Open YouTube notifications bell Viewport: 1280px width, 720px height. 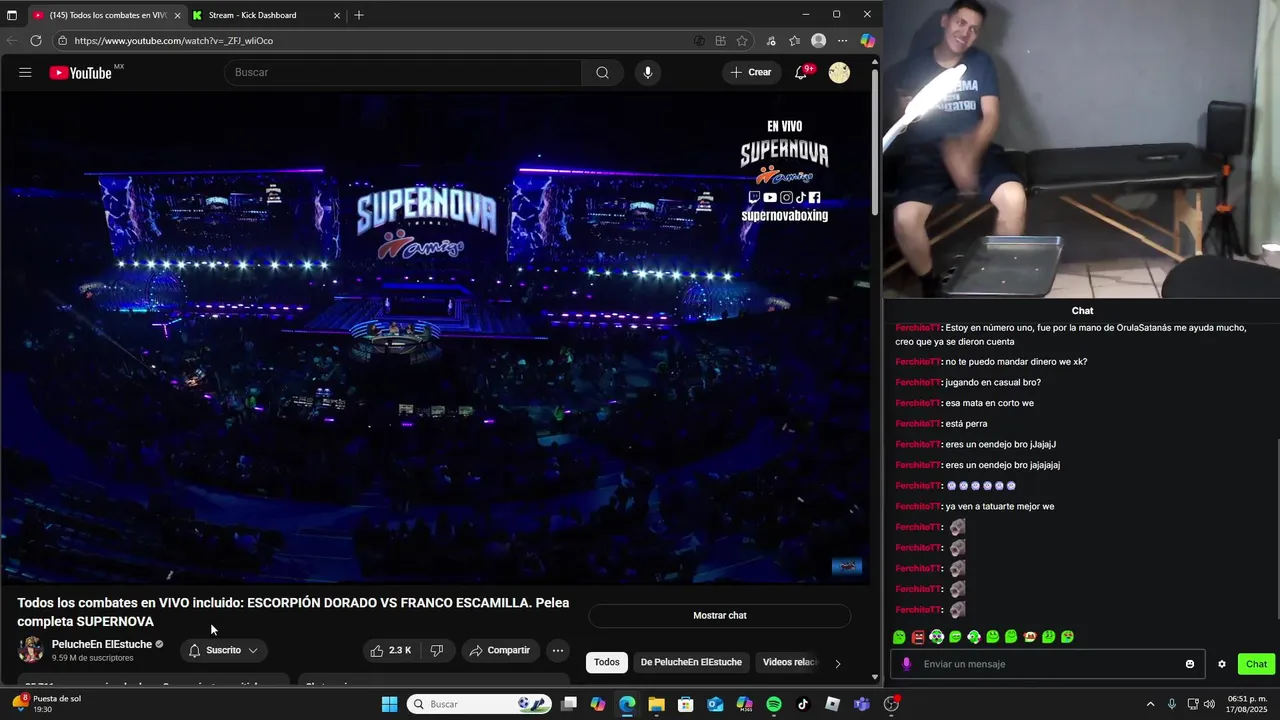[801, 72]
